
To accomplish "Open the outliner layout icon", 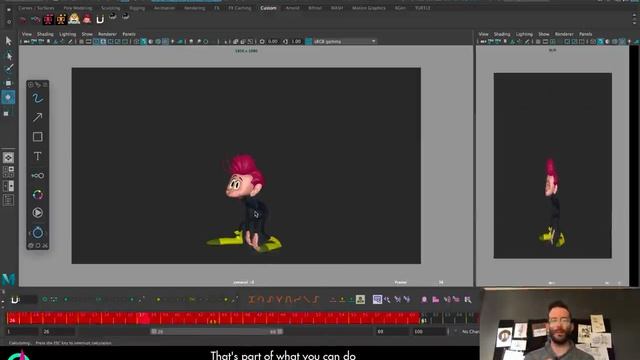I will tap(8, 200).
